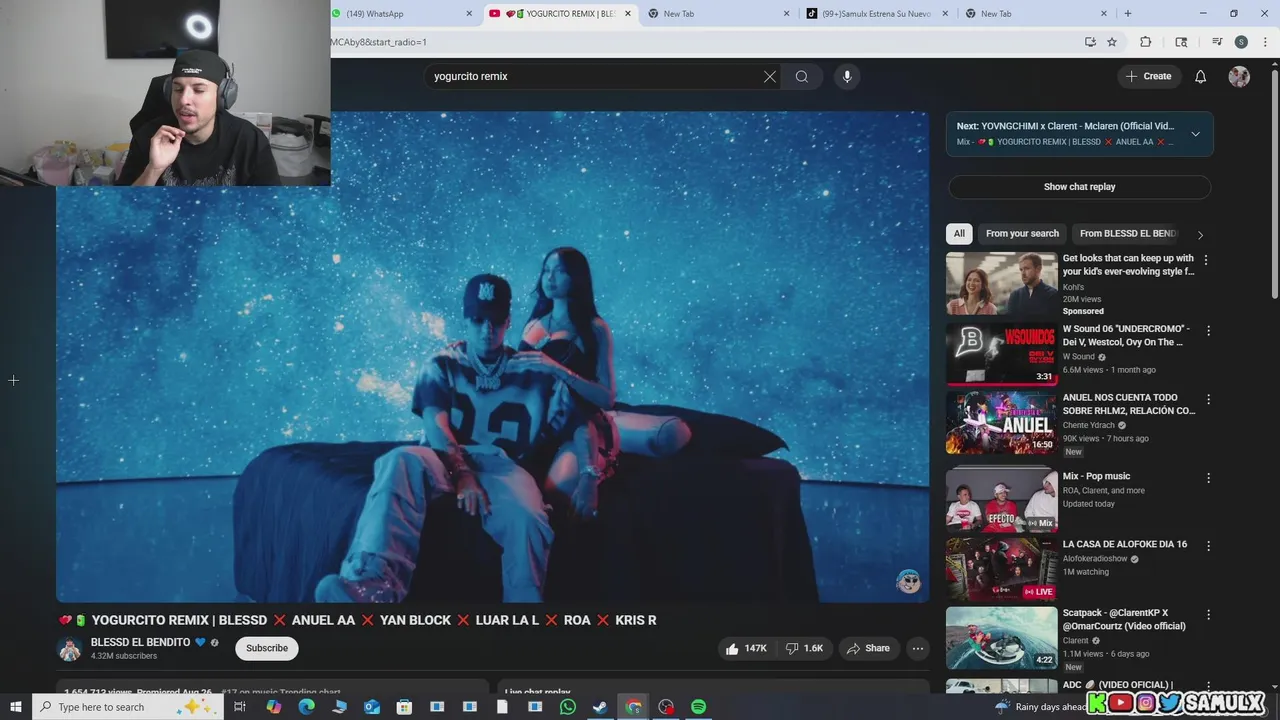Open Spotify from the taskbar
1280x720 pixels.
[699, 707]
